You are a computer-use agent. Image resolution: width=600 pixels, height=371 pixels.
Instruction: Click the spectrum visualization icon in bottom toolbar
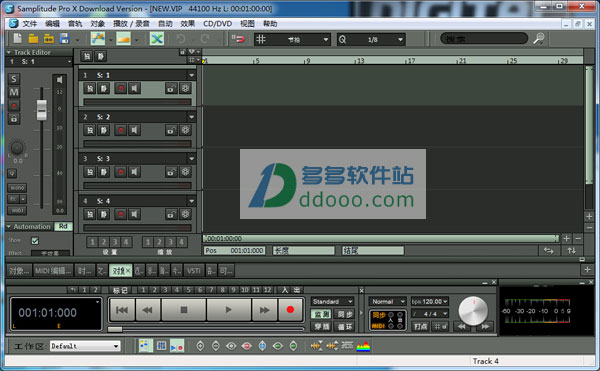[363, 346]
